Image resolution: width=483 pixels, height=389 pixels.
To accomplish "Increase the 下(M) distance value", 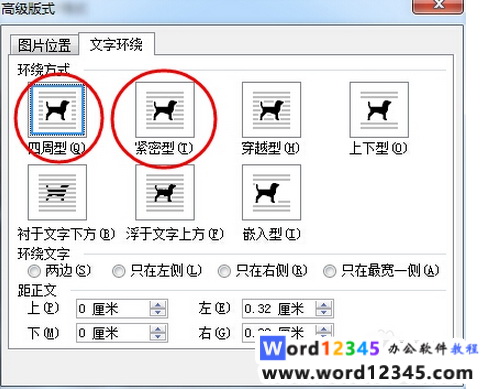I will point(158,329).
